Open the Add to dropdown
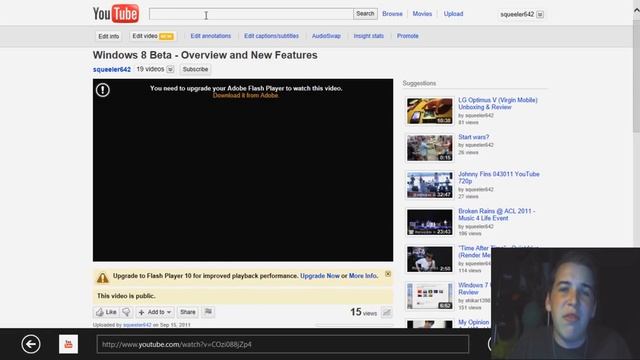This screenshot has height=360, width=640. click(x=155, y=312)
